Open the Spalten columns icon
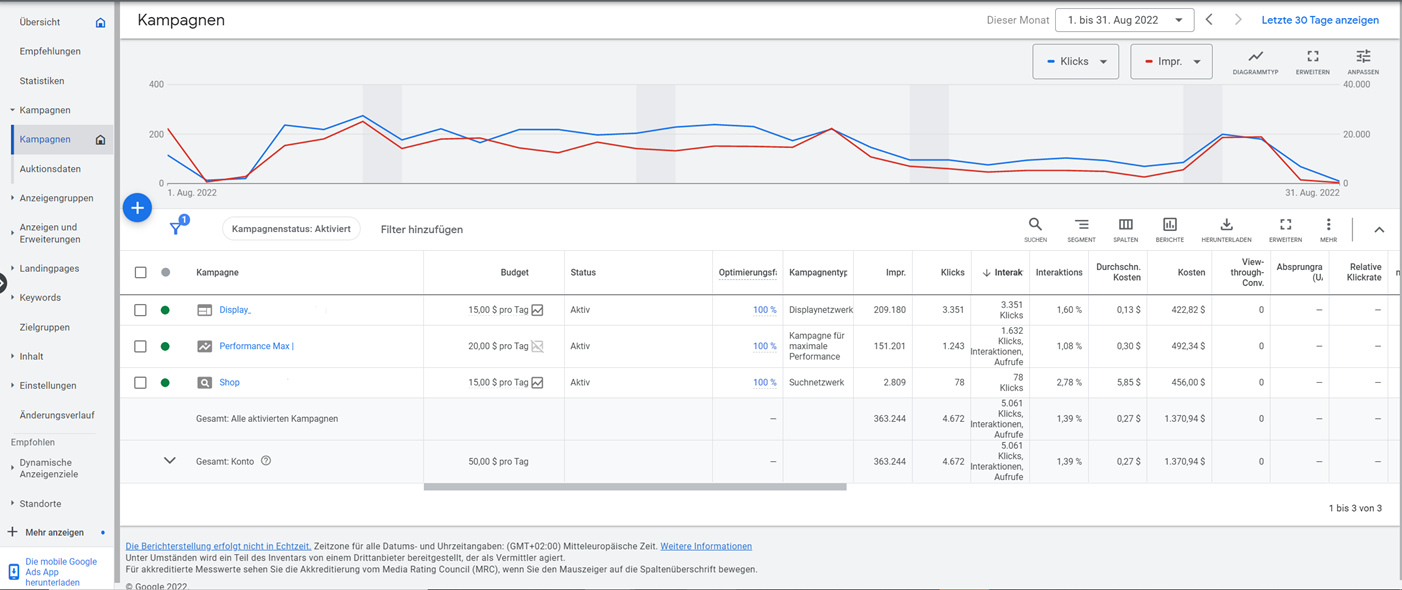Viewport: 1402px width, 590px height. coord(1125,228)
